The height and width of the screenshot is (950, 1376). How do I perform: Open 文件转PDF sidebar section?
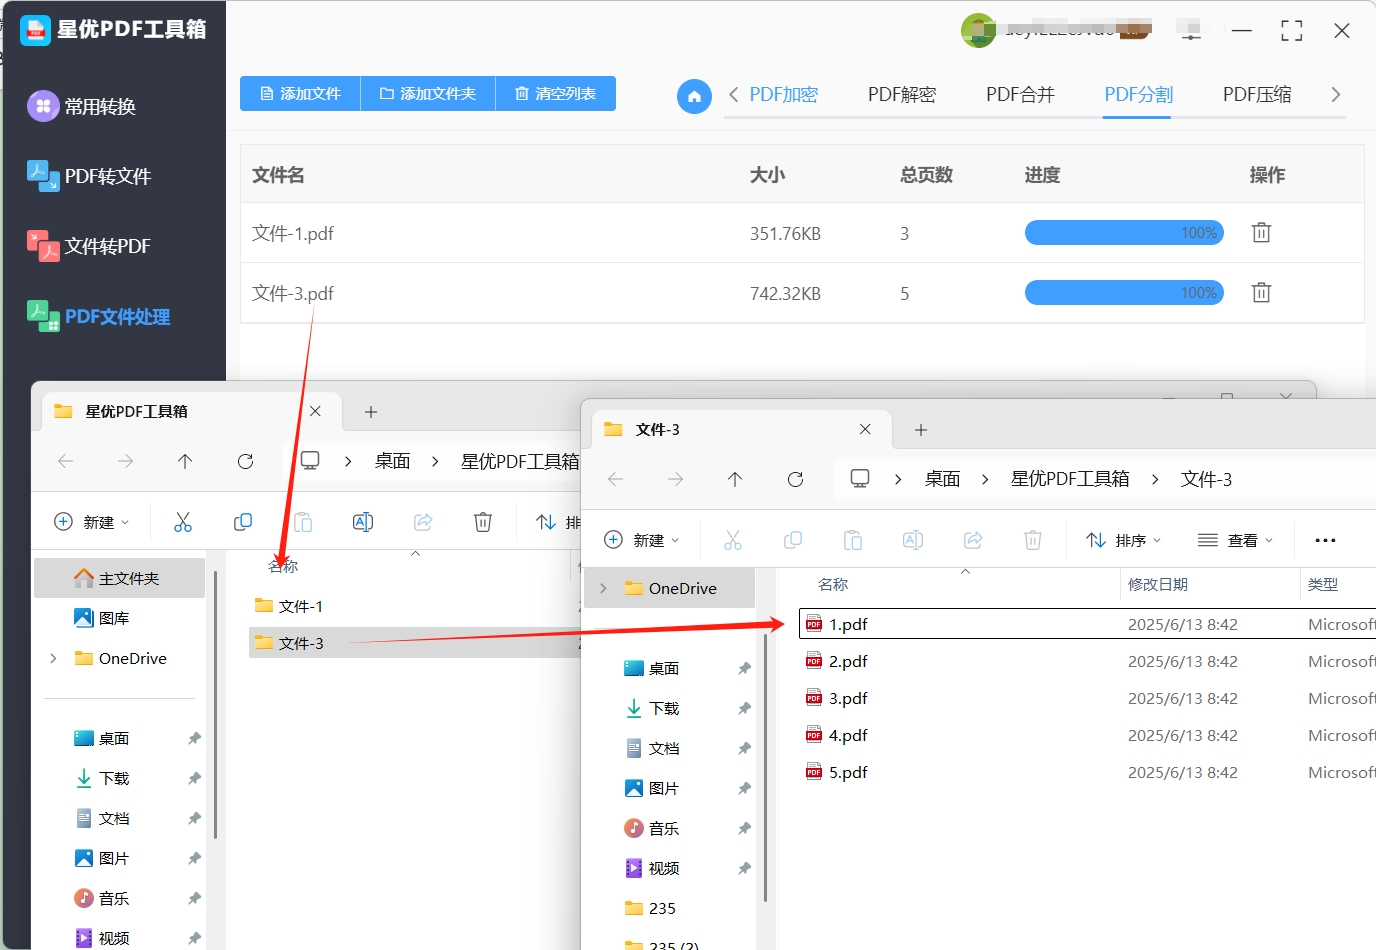[x=89, y=246]
